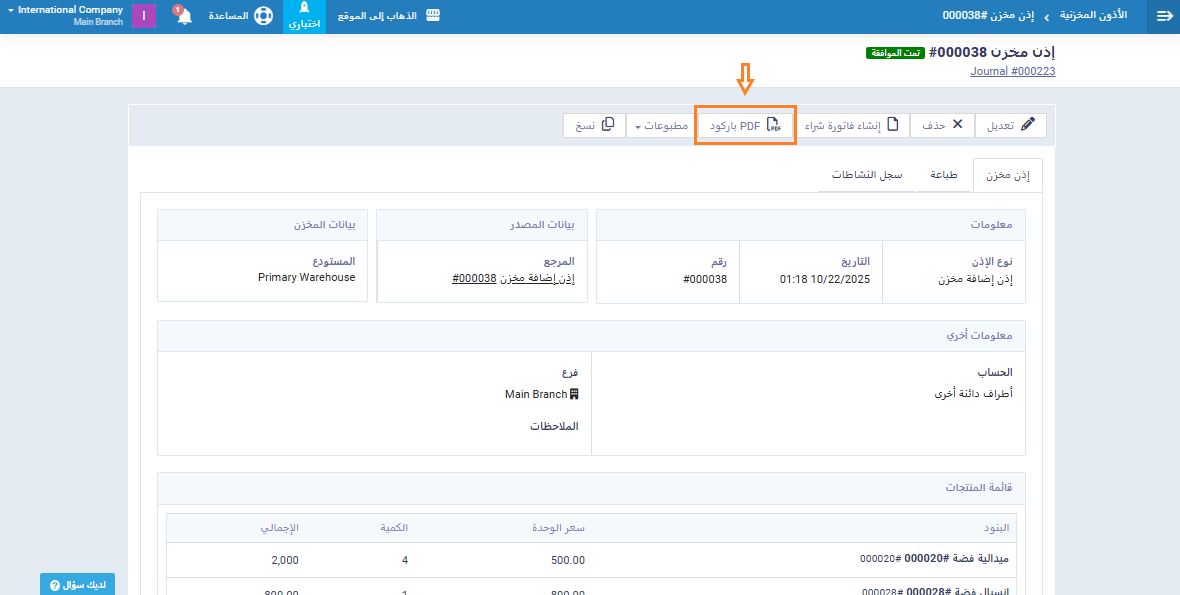Open the Journal #000223 link

pos(1012,71)
